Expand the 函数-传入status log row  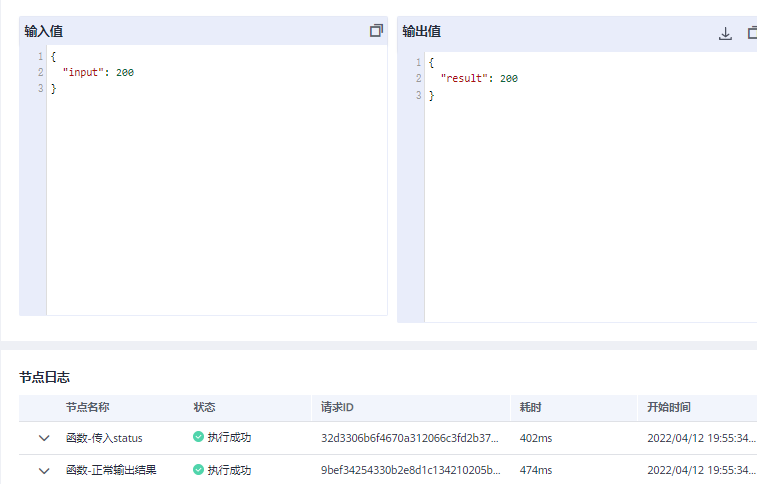point(44,438)
